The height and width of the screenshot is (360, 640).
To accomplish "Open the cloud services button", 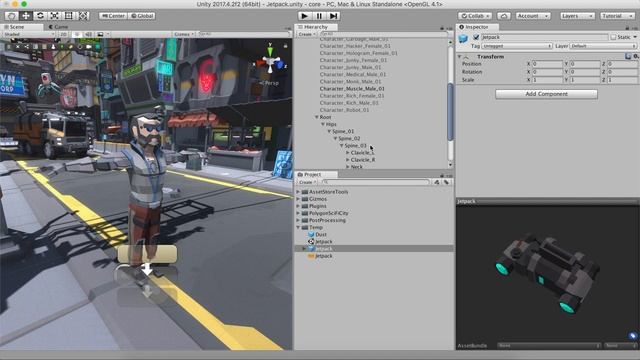I will pos(504,16).
